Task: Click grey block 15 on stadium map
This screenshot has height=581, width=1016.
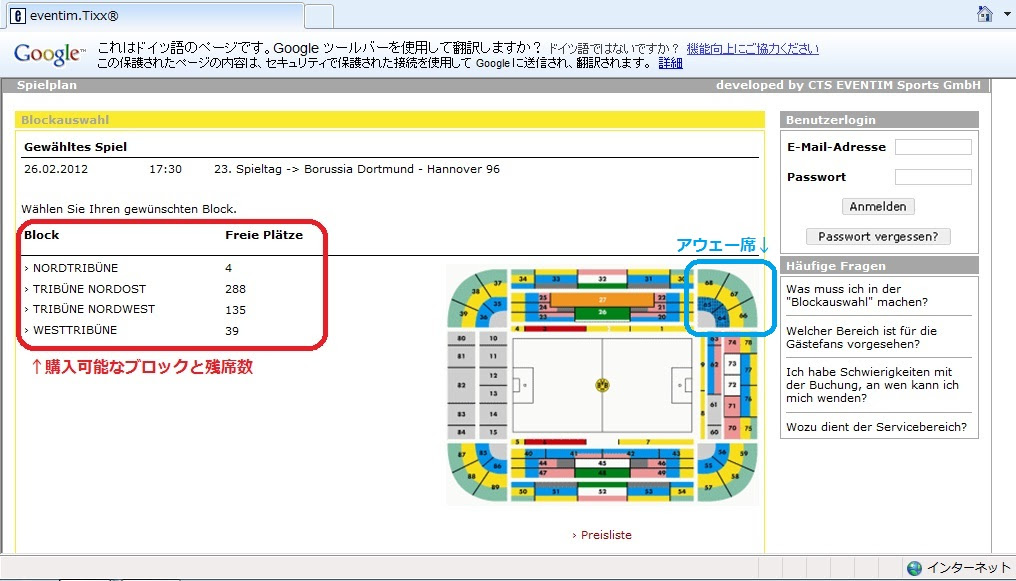Action: tap(493, 432)
